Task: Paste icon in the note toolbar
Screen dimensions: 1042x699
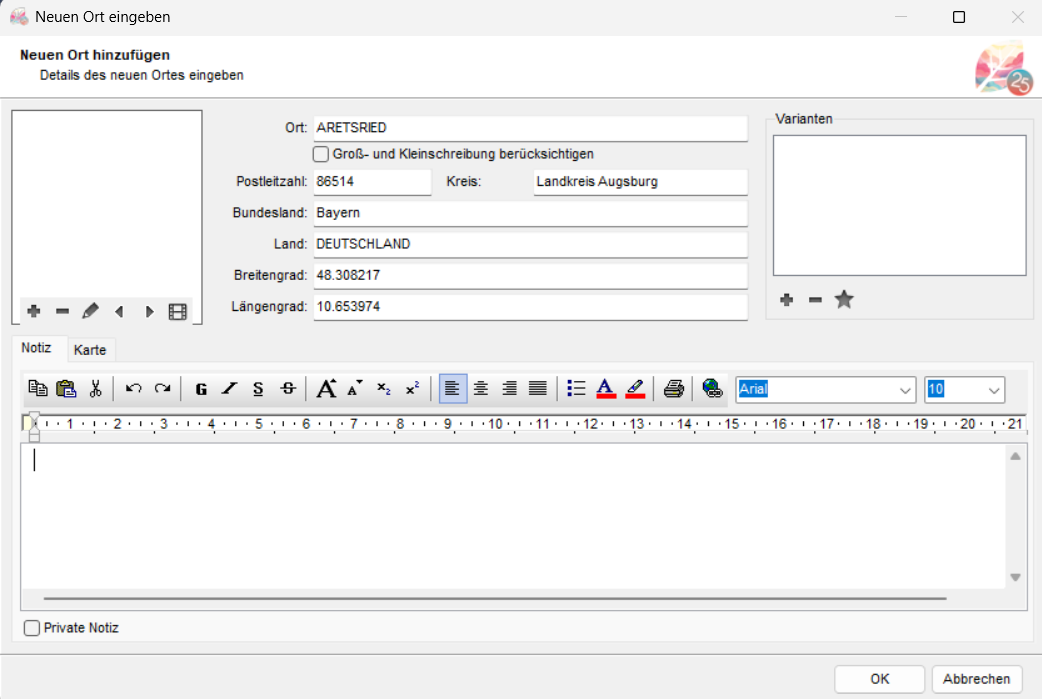Action: click(x=66, y=388)
